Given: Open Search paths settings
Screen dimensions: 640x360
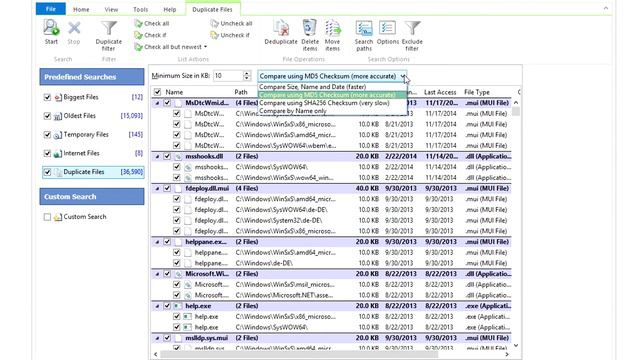Looking at the screenshot, I should pyautogui.click(x=364, y=36).
